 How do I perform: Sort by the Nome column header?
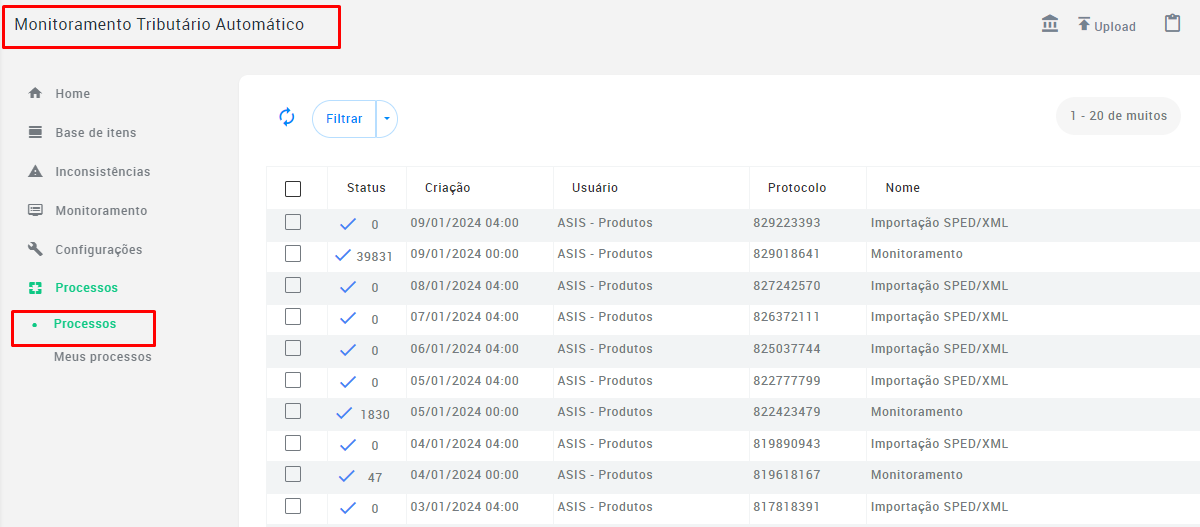coord(902,188)
